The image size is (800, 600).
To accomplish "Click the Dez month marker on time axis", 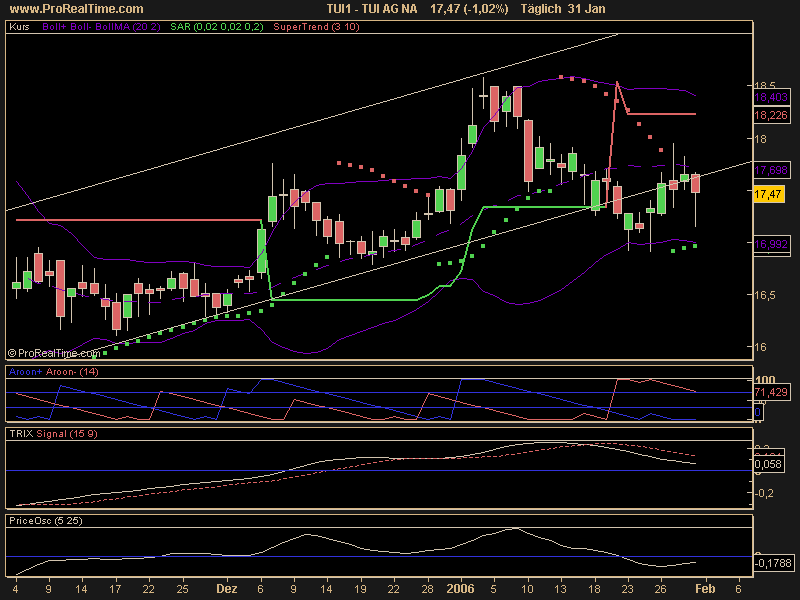I will [227, 589].
